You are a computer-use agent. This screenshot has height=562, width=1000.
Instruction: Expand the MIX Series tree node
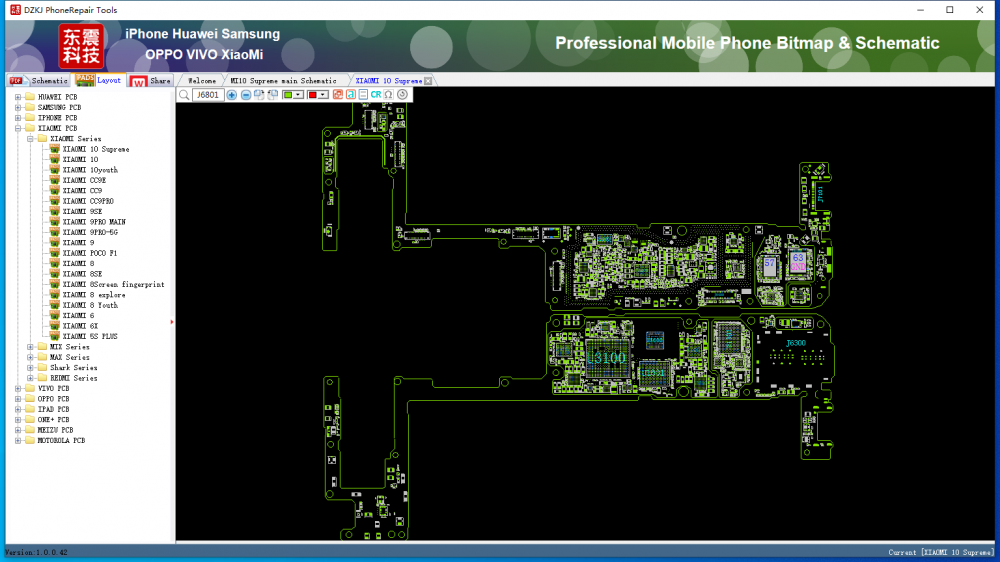[30, 347]
